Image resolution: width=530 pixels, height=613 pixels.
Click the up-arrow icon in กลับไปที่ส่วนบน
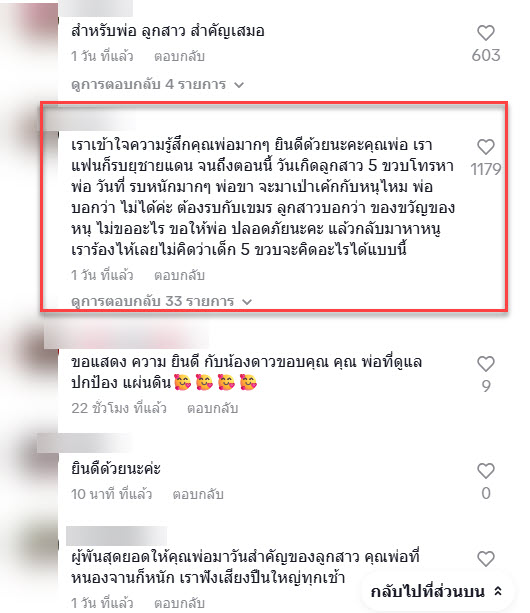(x=498, y=591)
